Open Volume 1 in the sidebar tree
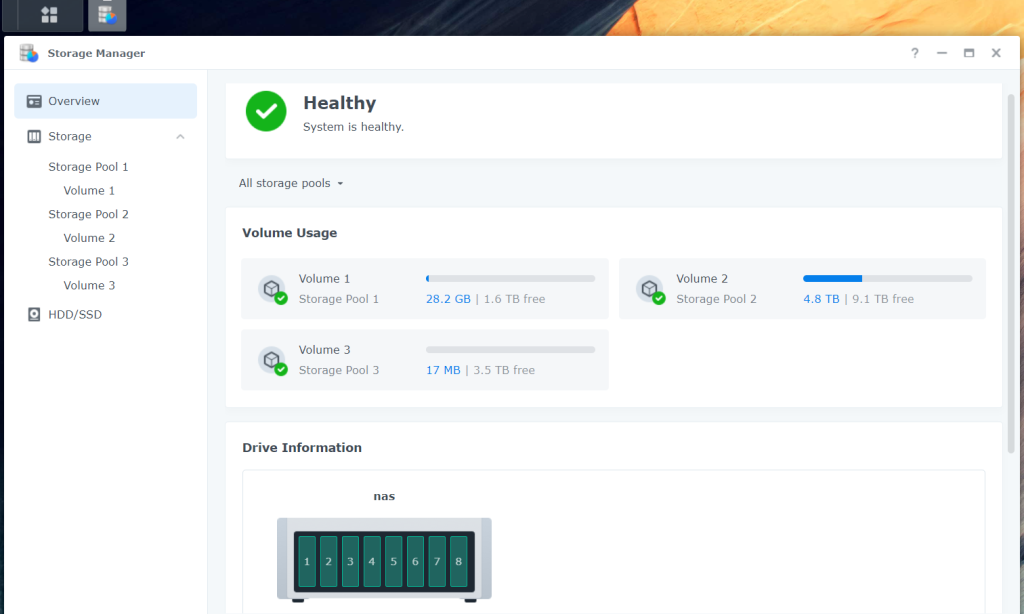Screen dimensions: 1024x614 click(x=89, y=191)
